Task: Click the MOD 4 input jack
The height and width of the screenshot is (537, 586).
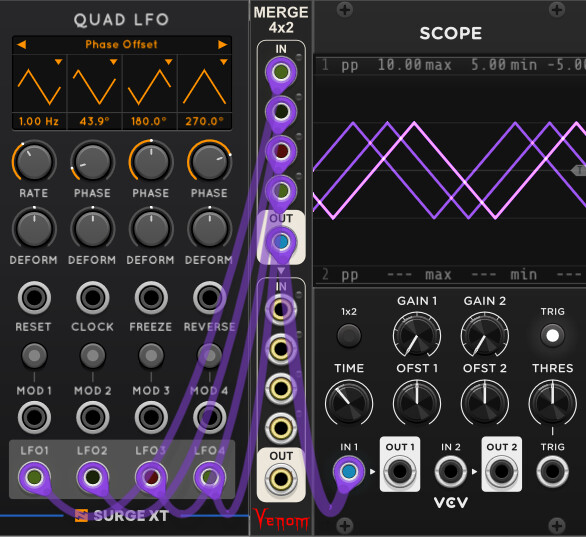Action: tap(210, 417)
